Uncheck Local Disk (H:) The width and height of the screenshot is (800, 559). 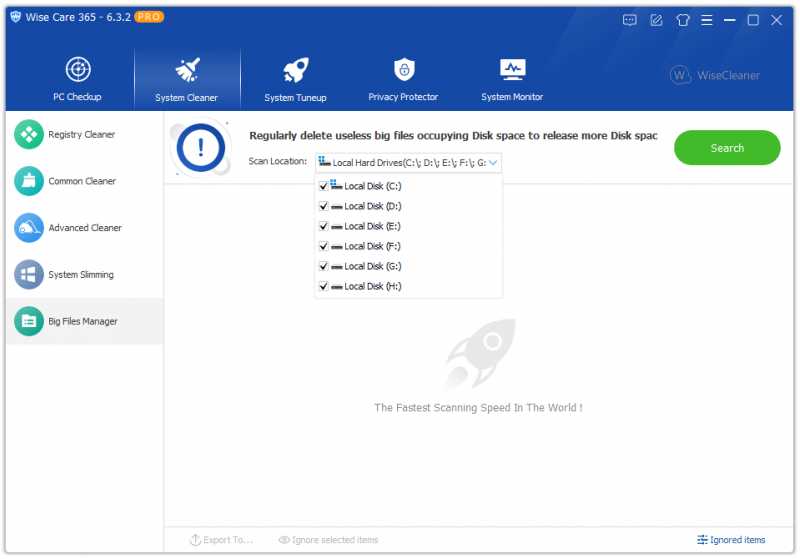323,286
